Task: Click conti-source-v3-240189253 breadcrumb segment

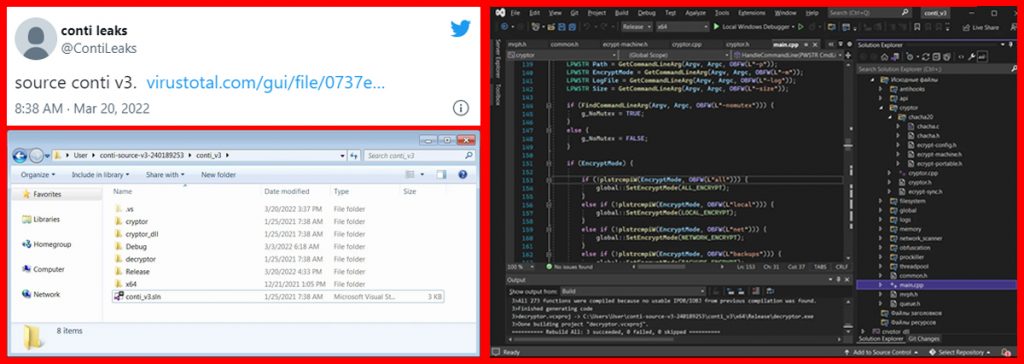Action: pyautogui.click(x=141, y=156)
